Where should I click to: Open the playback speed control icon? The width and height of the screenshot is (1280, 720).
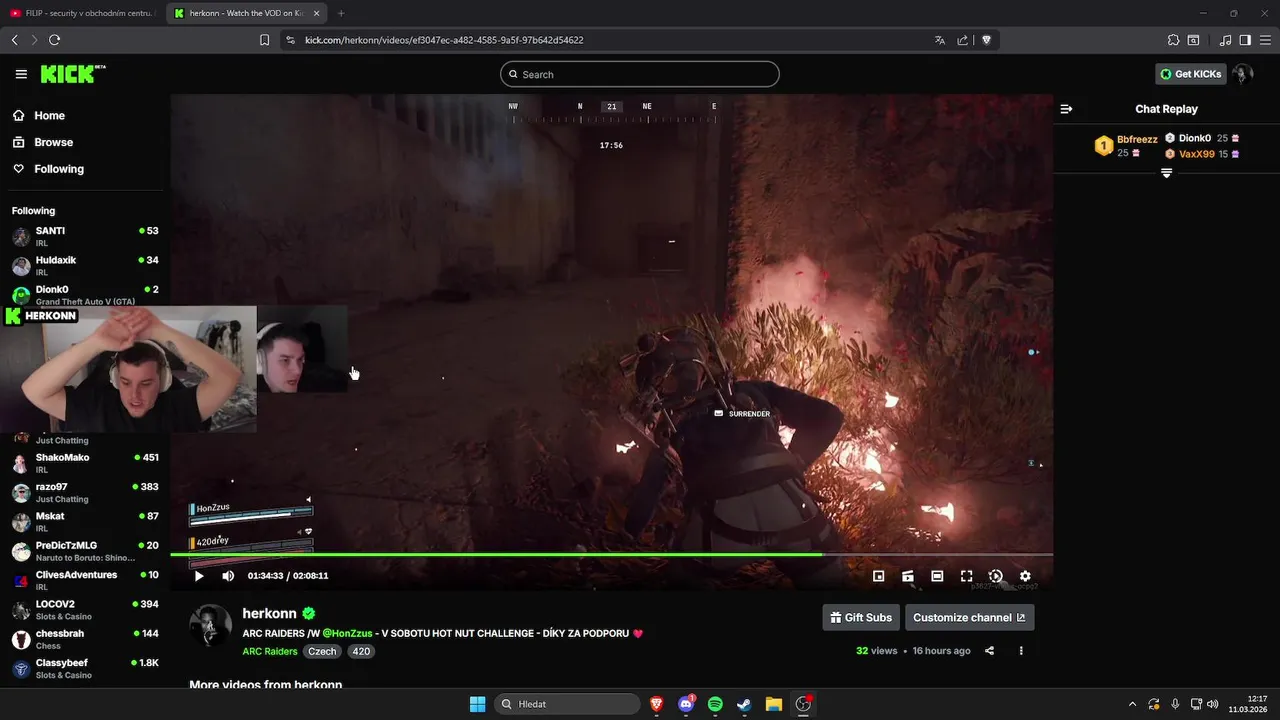pyautogui.click(x=996, y=576)
